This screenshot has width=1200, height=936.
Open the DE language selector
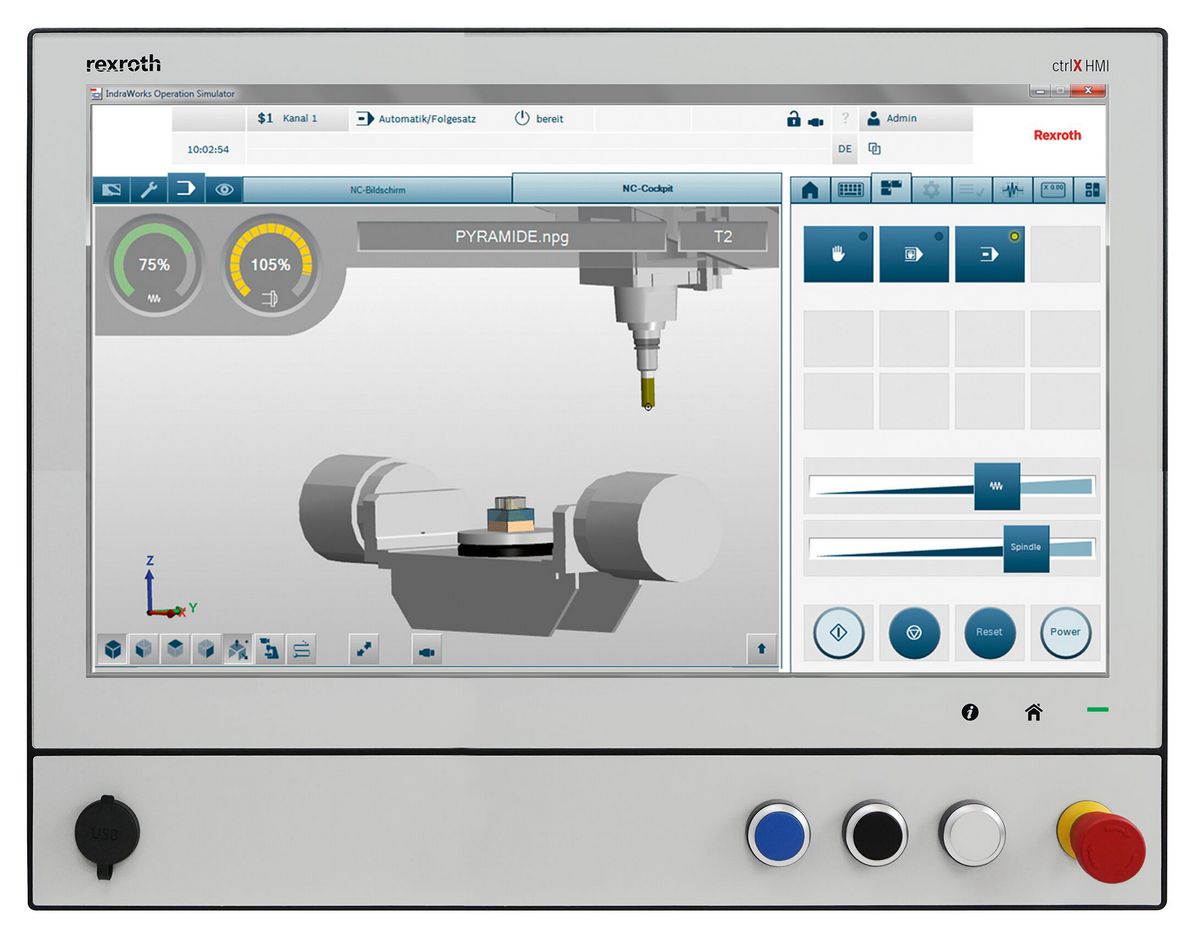pyautogui.click(x=844, y=149)
